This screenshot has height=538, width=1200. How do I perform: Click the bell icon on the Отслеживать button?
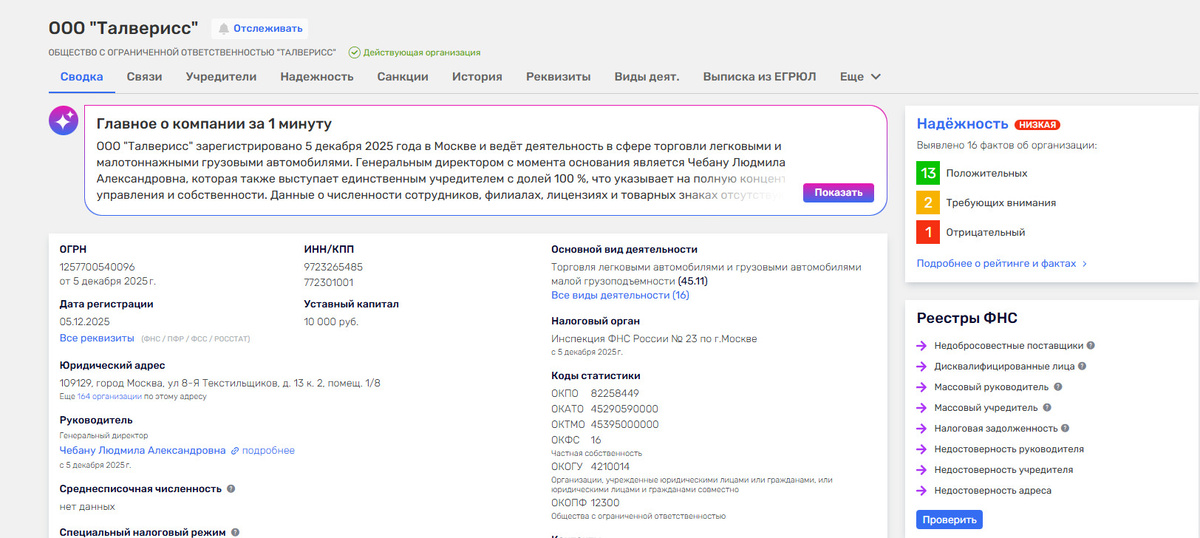pos(223,28)
